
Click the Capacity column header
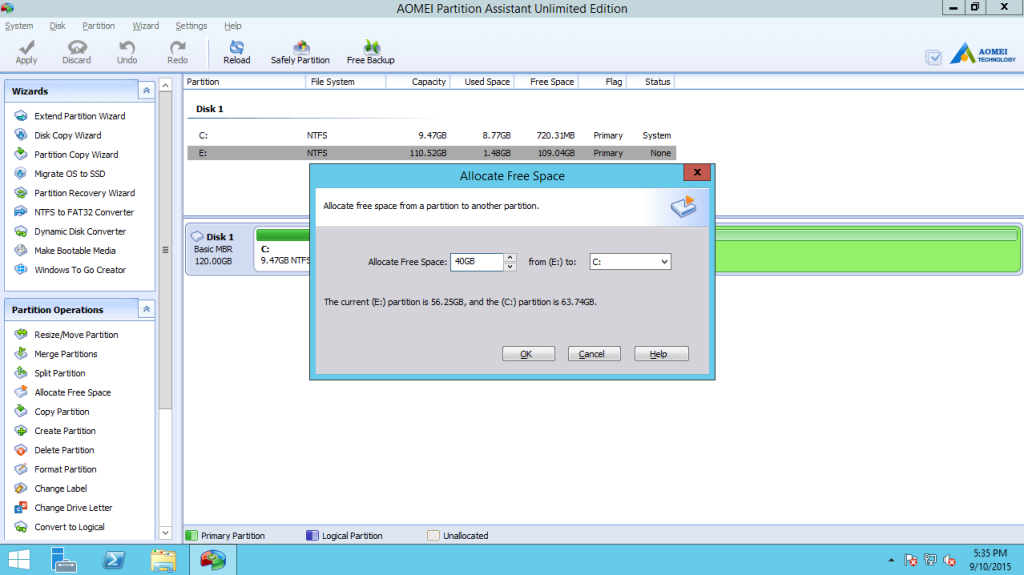[417, 82]
